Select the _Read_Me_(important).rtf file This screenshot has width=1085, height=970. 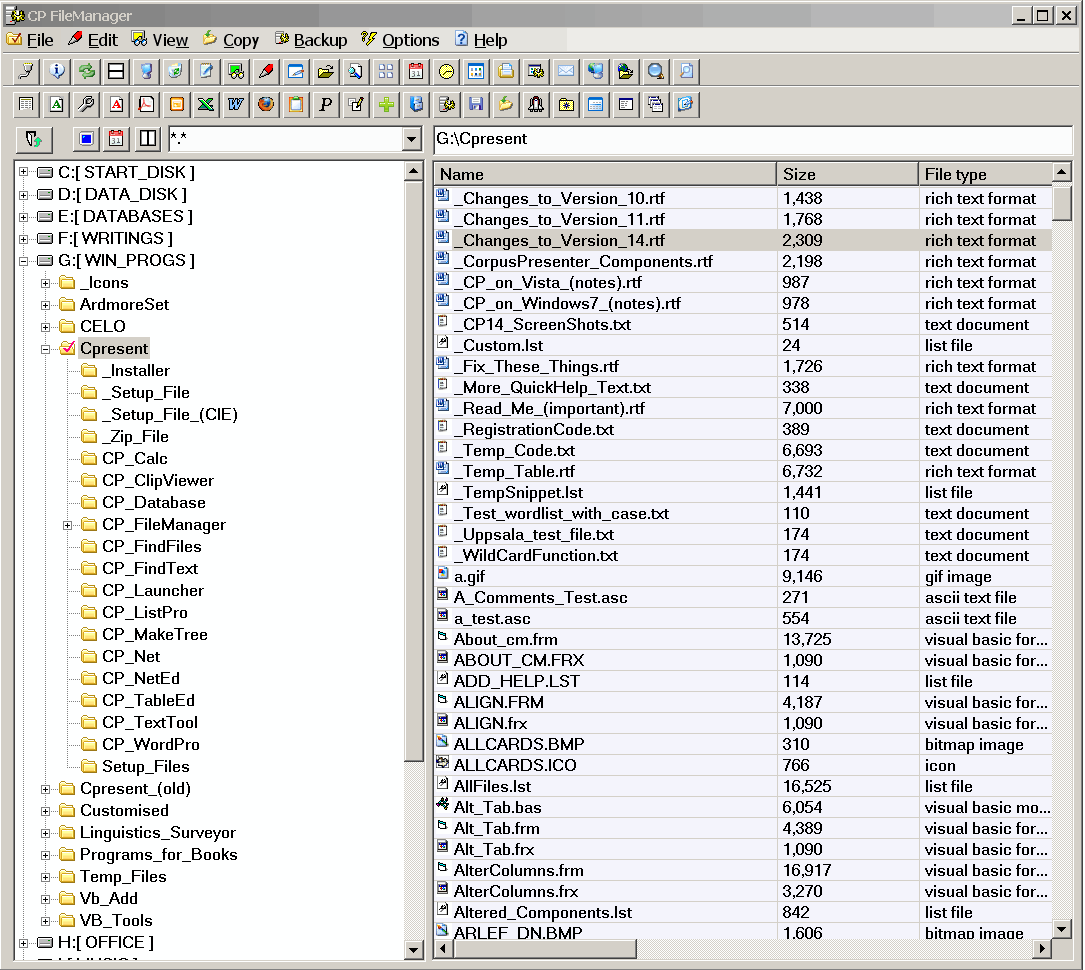pos(549,409)
